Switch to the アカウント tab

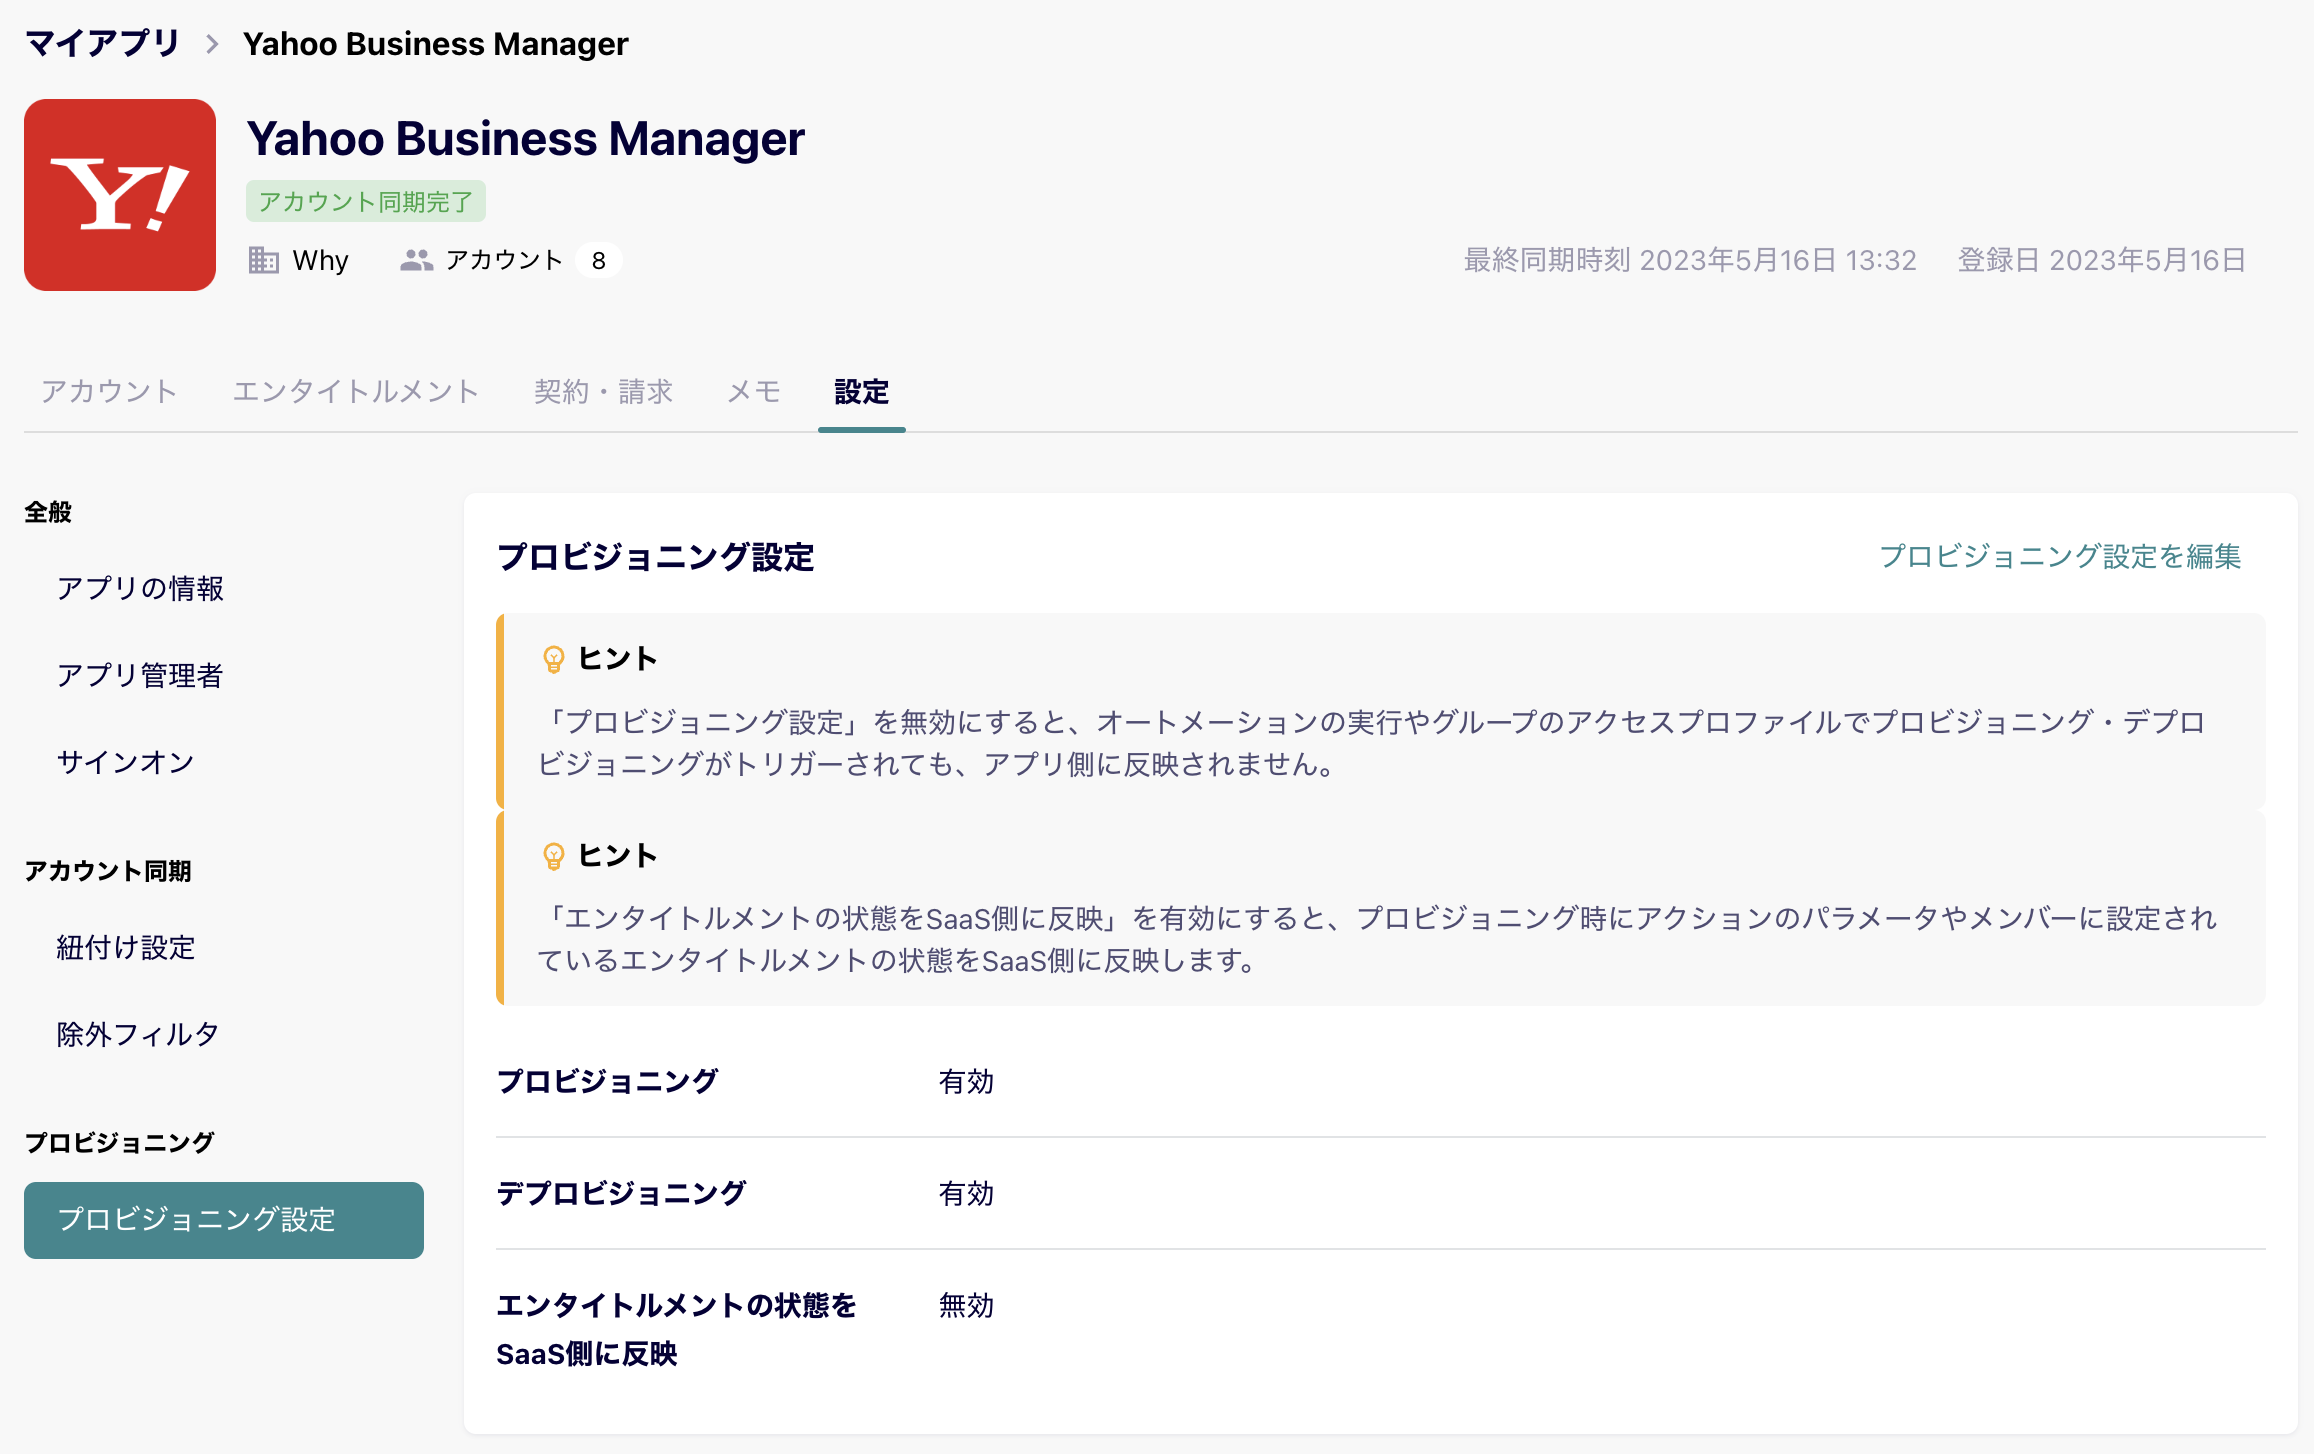pyautogui.click(x=109, y=391)
